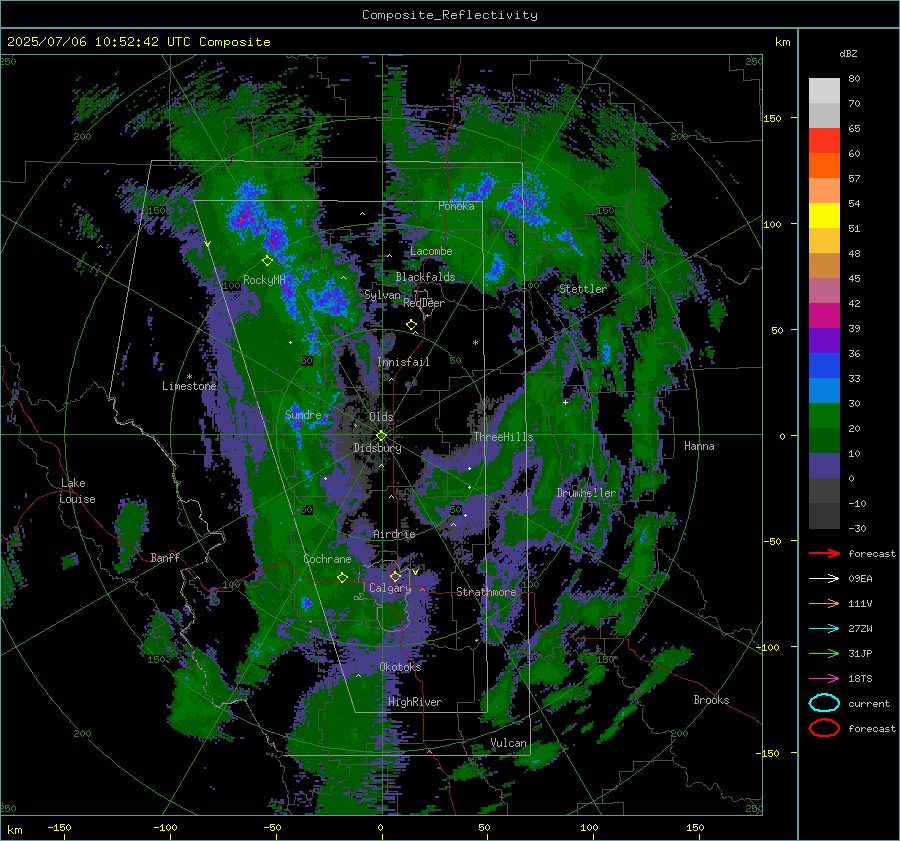This screenshot has height=841, width=900.
Task: Select the white 09EA arrow symbol
Action: coord(824,579)
